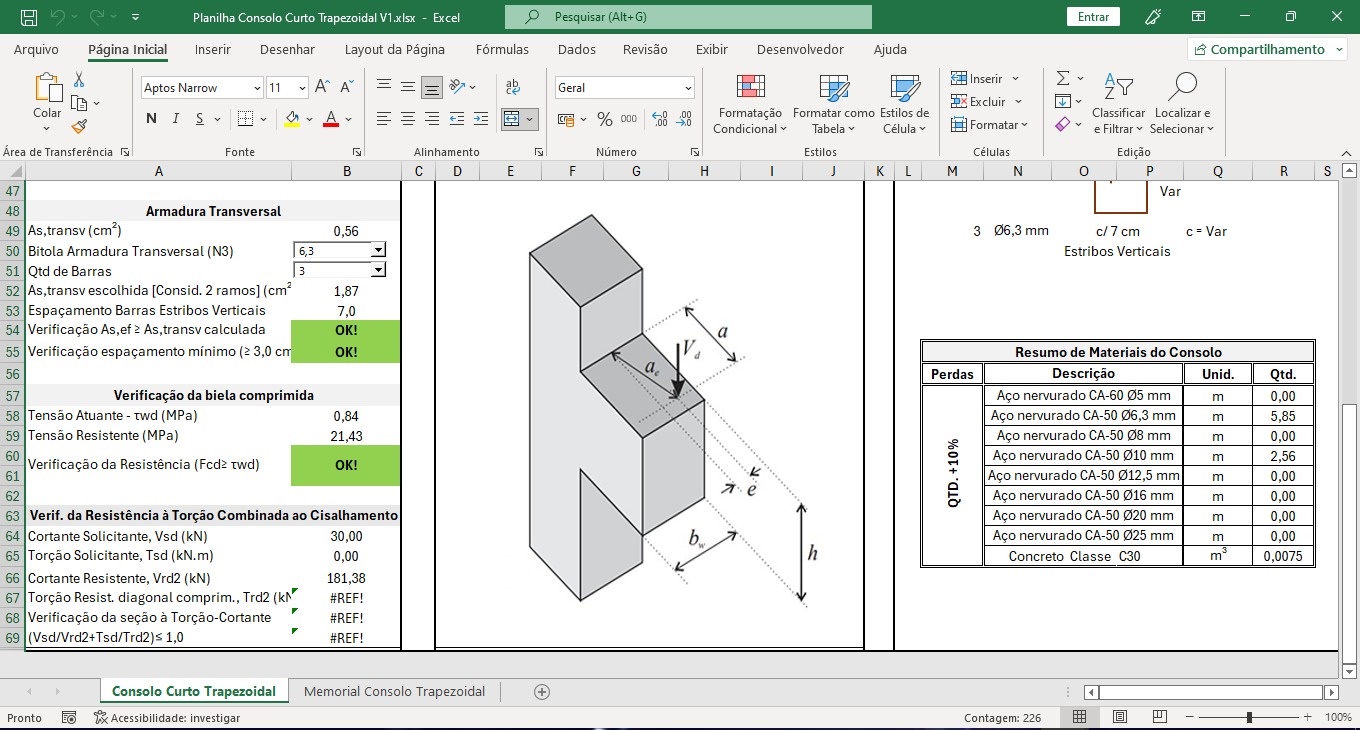Toggle bold formatting
The height and width of the screenshot is (730, 1360).
(151, 119)
